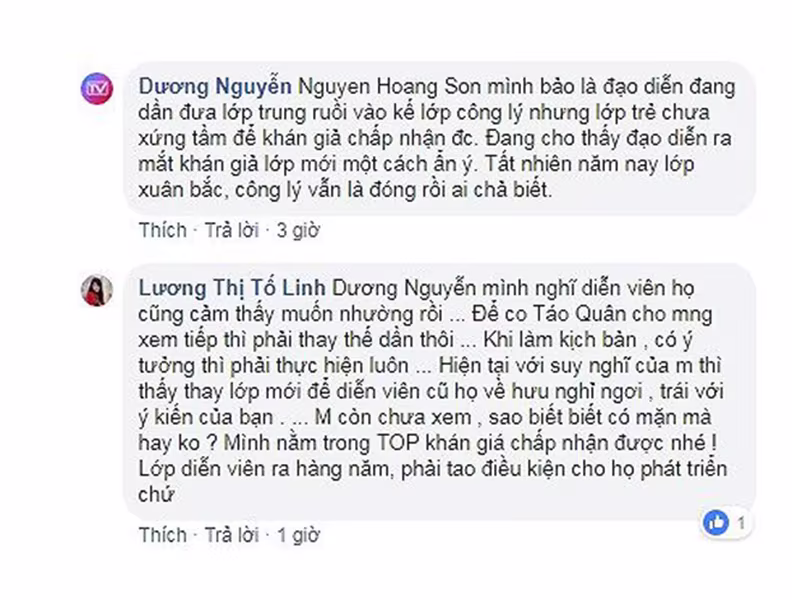792x600 pixels.
Task: Like Lương Thị Tố Linh's comment with Thích
Action: click(x=163, y=535)
